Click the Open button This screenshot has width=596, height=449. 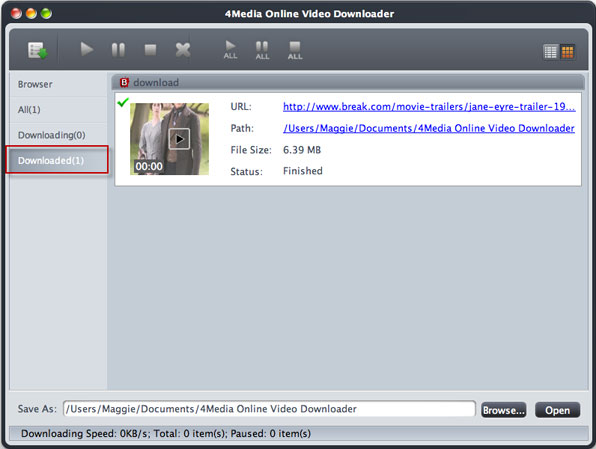(x=557, y=410)
